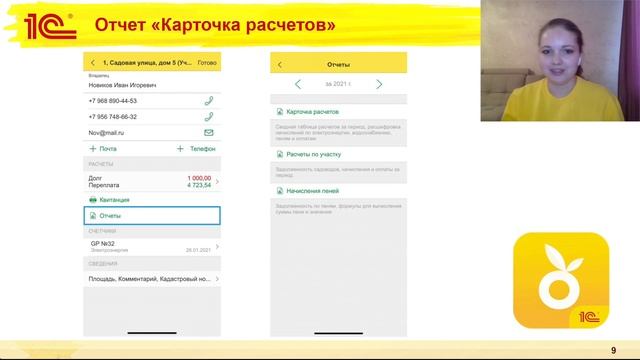Open the Расчеты по участку report
This screenshot has width=640, height=360.
(338, 154)
